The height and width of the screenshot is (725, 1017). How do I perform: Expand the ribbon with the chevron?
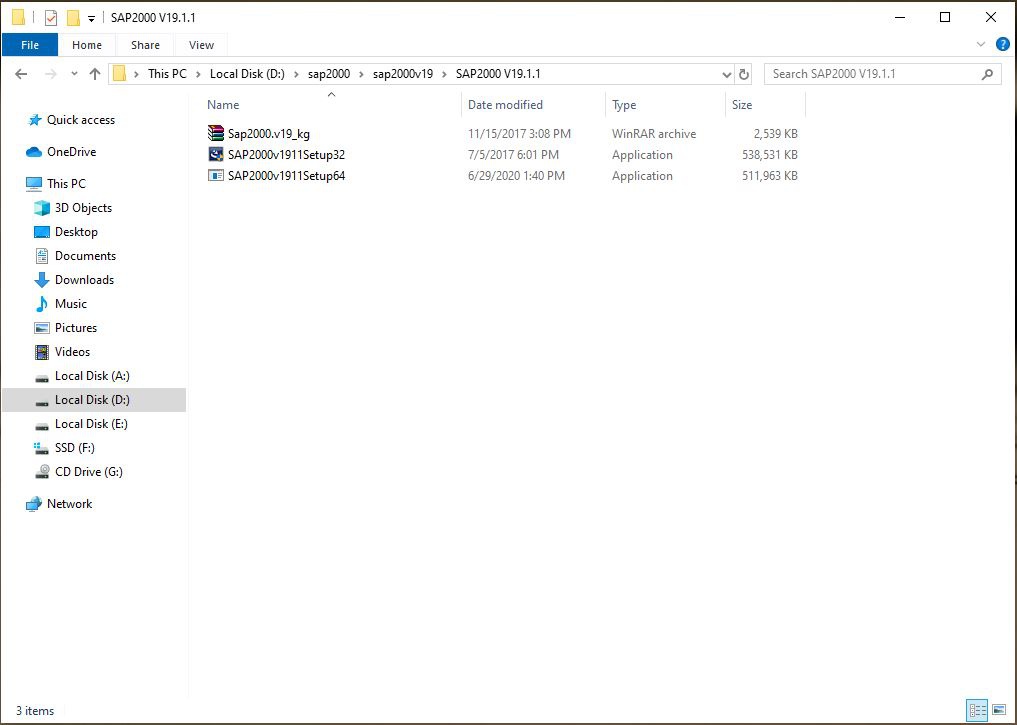[980, 44]
